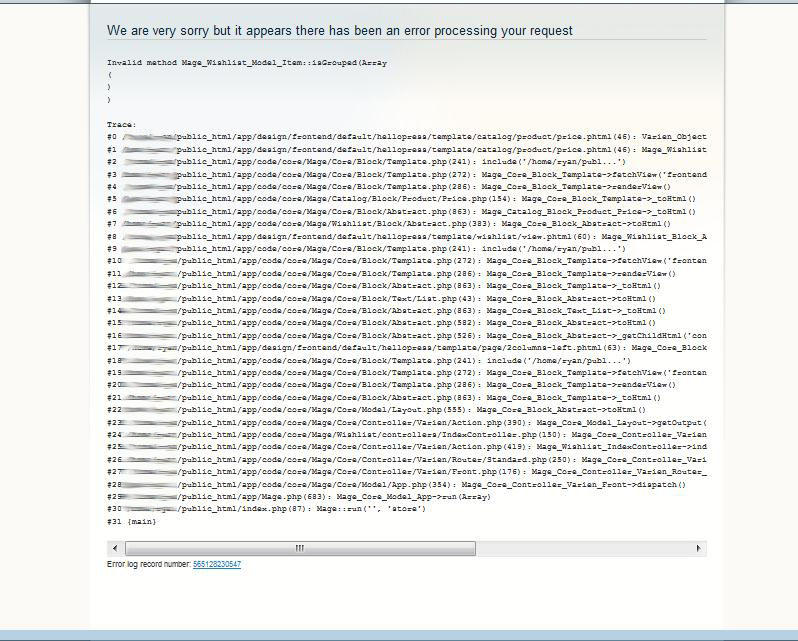The width and height of the screenshot is (798, 641).
Task: Select trace line #30 index.php(87) Mage::run
Action: (266, 509)
